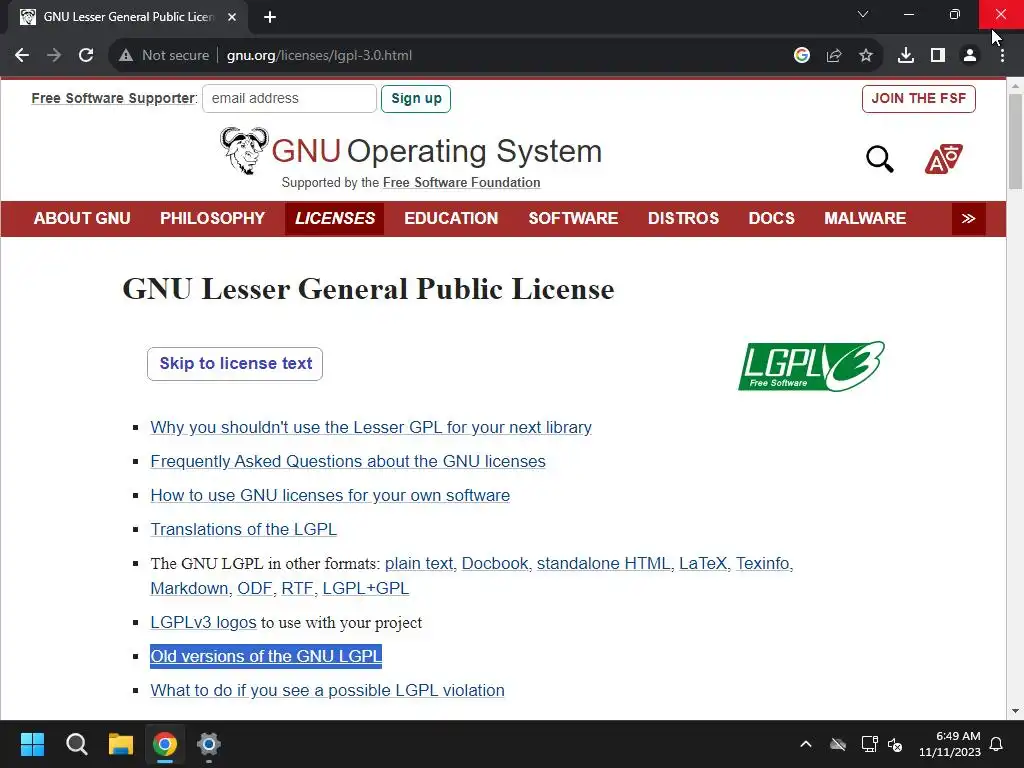Viewport: 1024px width, 768px height.
Task: Open site search magnifier icon
Action: [x=880, y=159]
